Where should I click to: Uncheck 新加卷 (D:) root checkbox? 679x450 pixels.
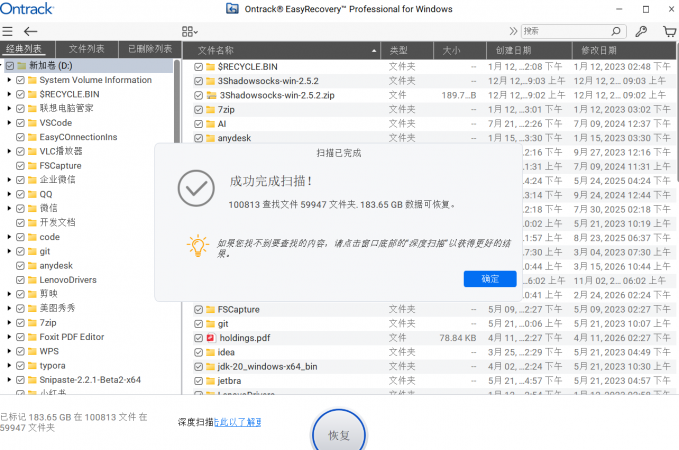(10, 66)
